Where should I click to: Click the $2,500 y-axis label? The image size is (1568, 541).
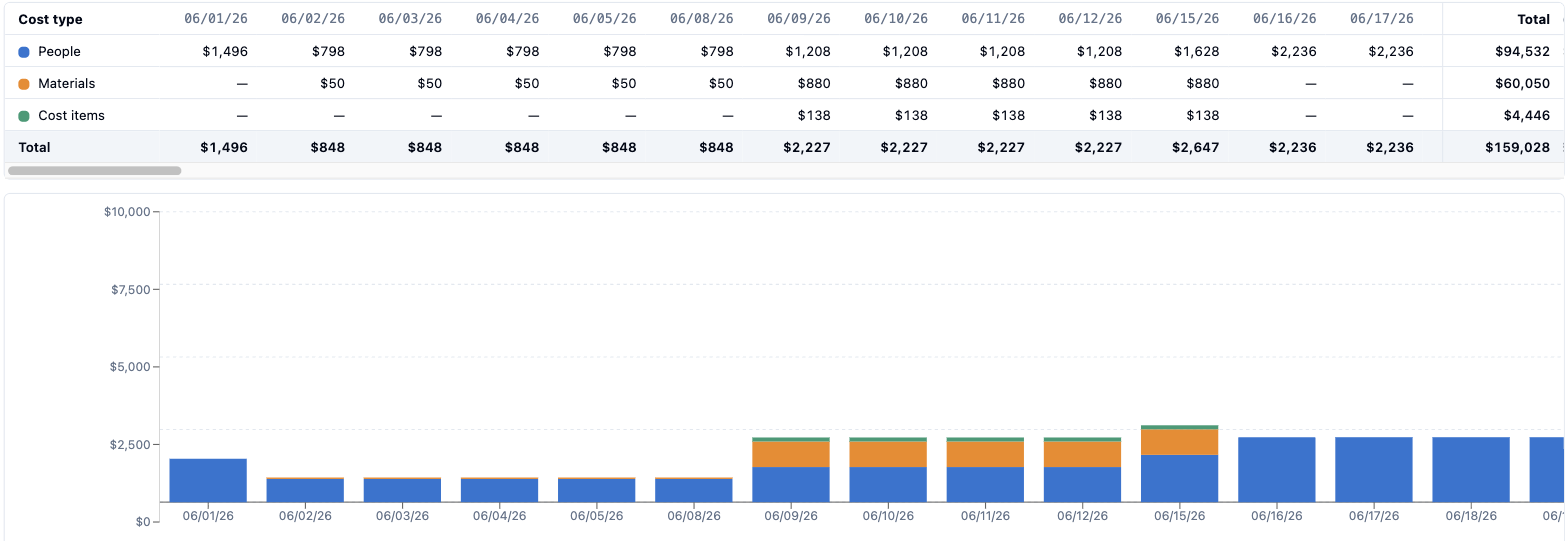(x=131, y=445)
